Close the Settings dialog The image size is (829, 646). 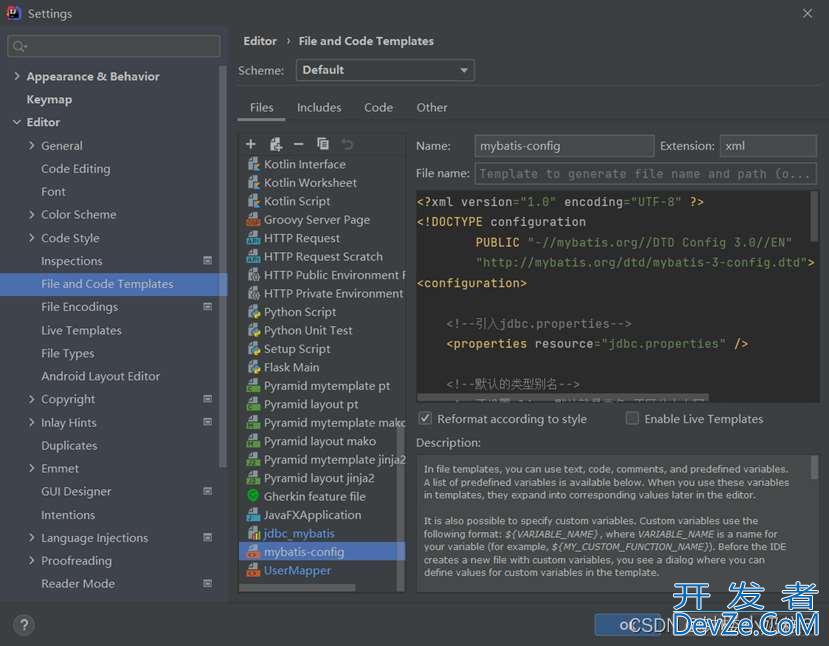807,13
